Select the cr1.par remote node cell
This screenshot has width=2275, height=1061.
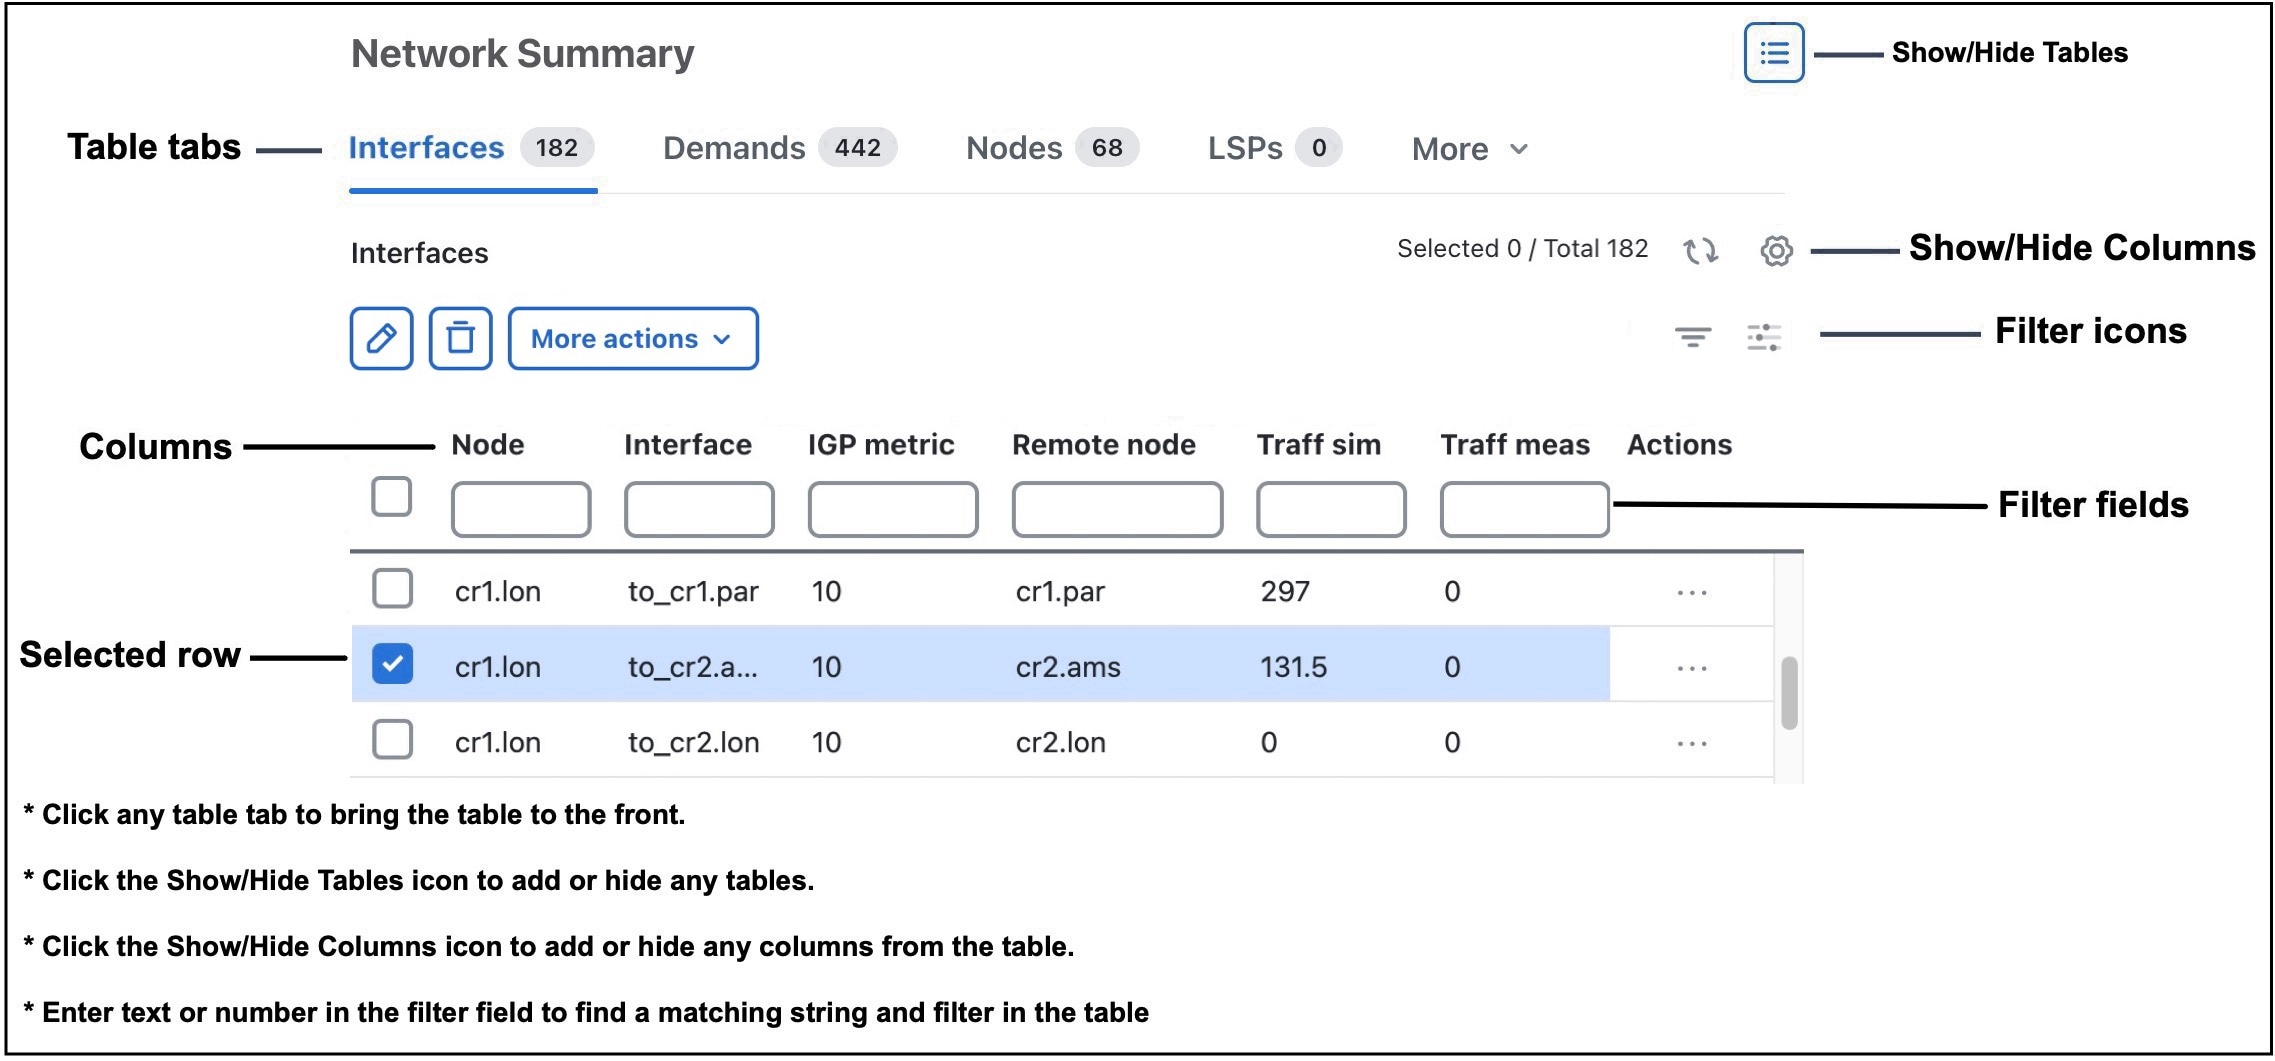tap(1060, 592)
